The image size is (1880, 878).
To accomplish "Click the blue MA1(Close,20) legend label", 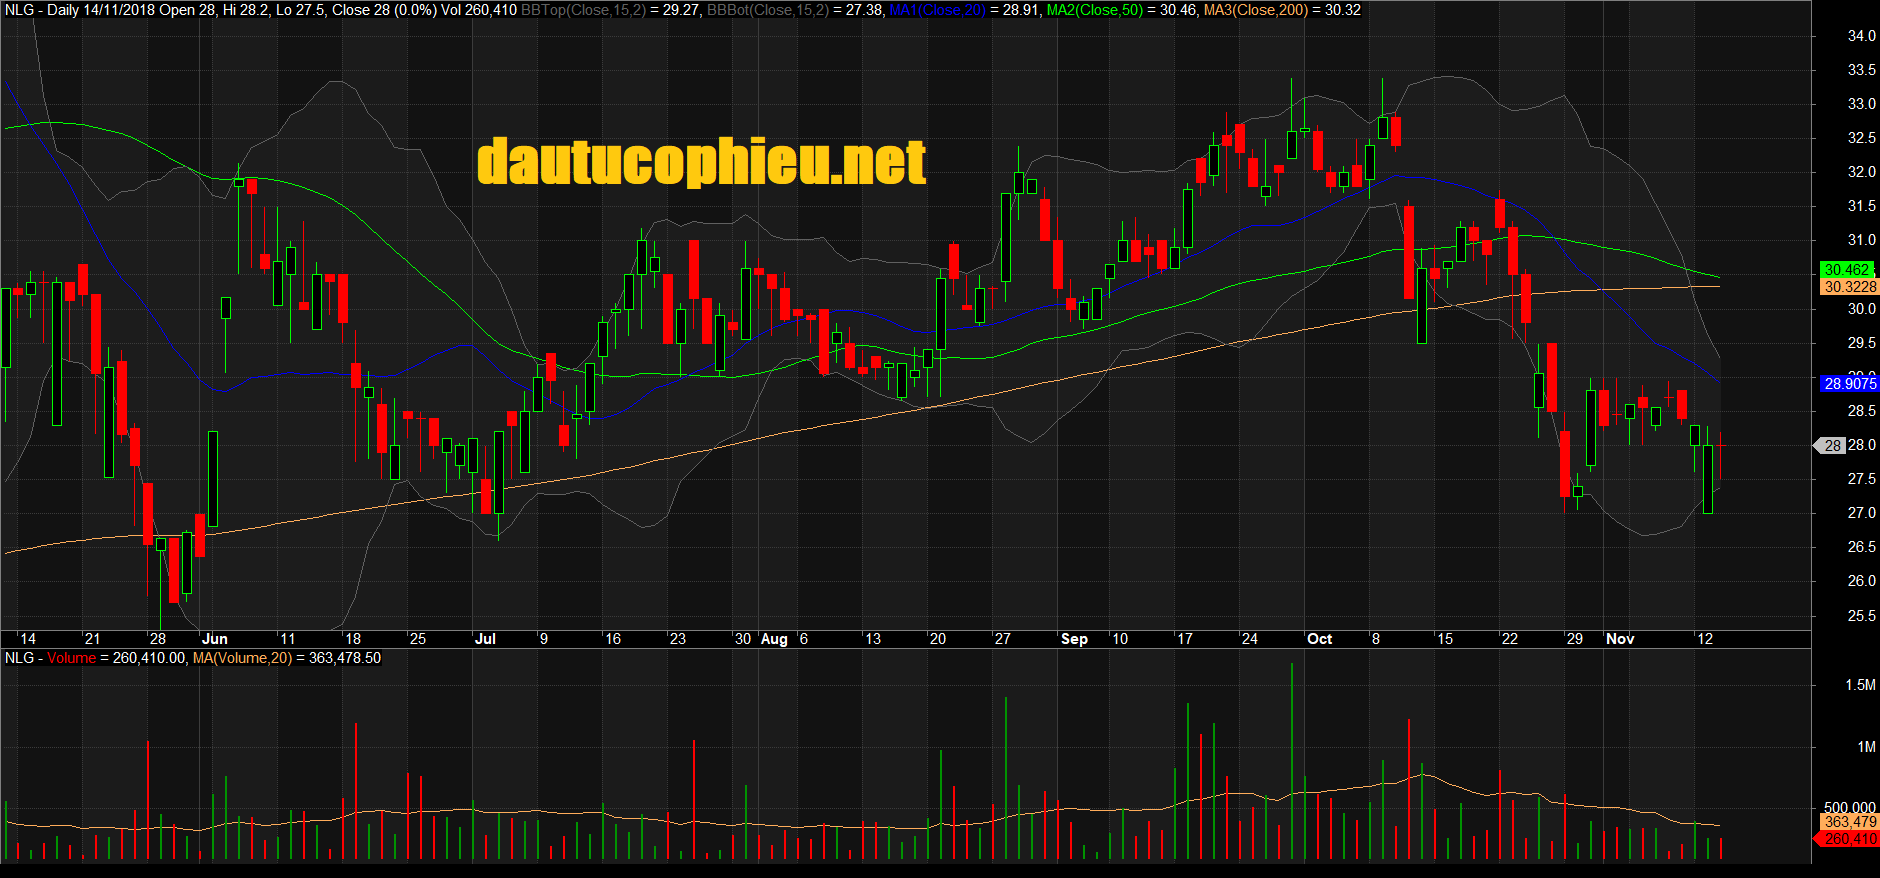I will click(937, 10).
